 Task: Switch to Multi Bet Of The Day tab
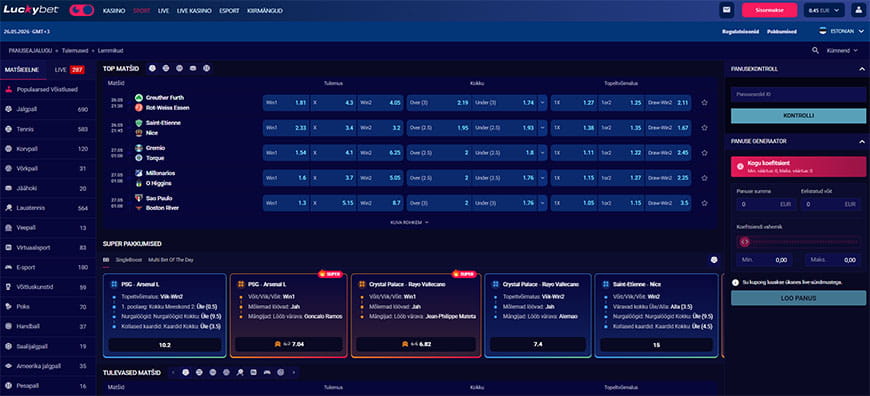pos(171,260)
